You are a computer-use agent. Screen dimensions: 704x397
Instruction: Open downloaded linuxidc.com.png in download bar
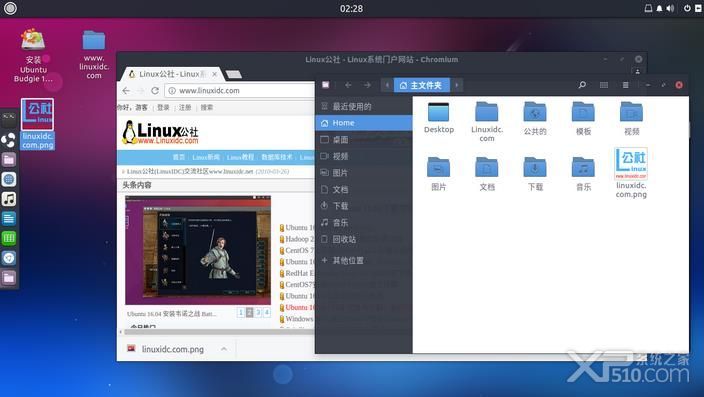coord(166,349)
